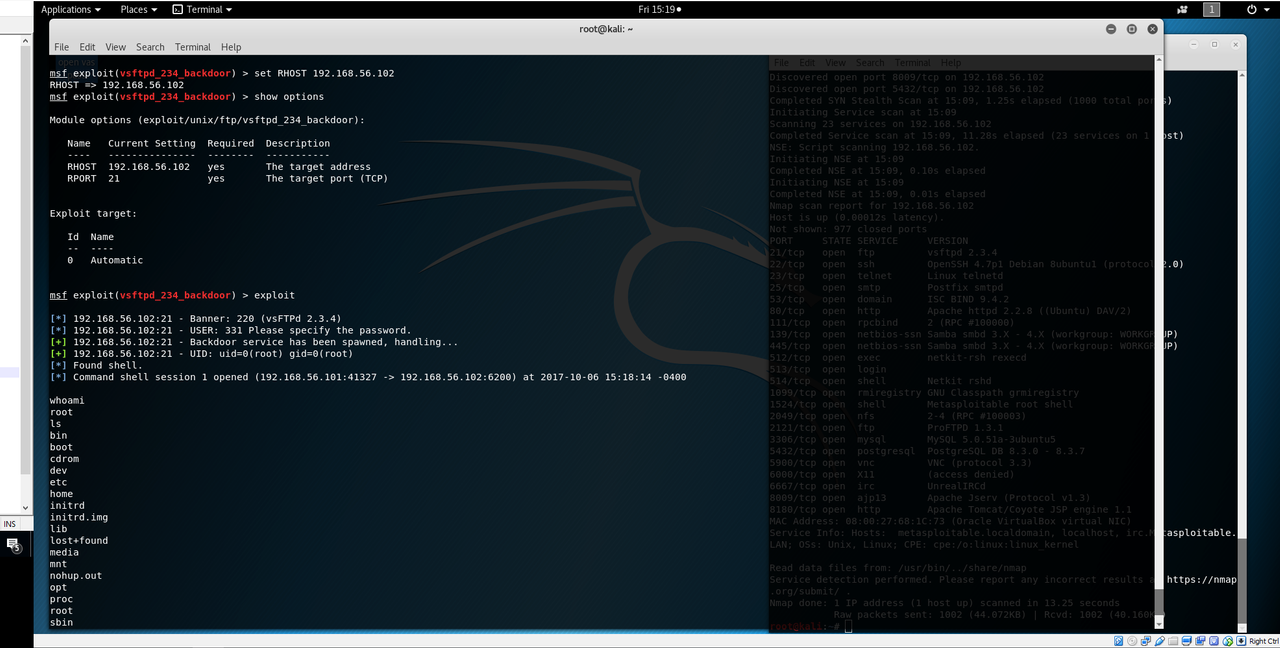Click the INS indicator in the left status bar
The width and height of the screenshot is (1280, 648).
tap(10, 524)
